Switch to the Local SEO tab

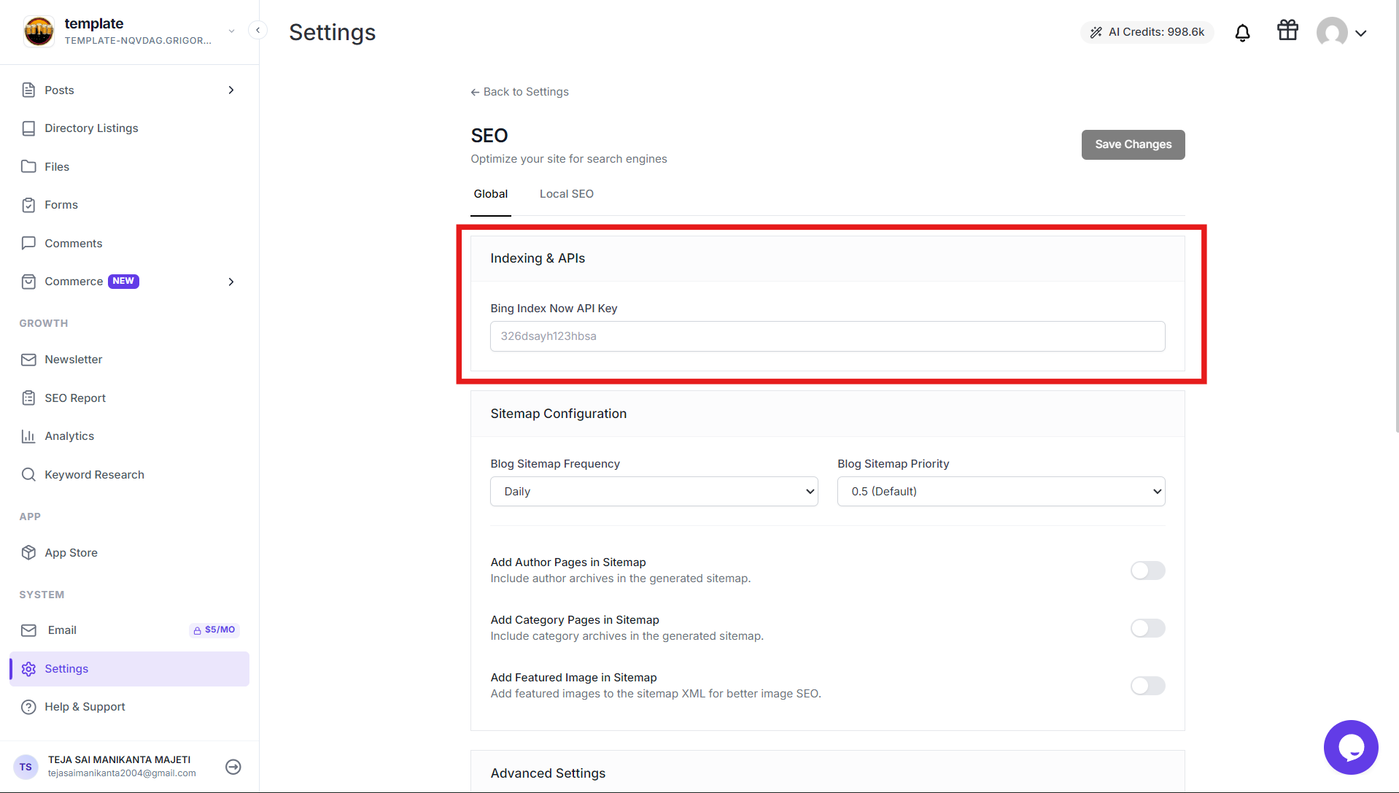tap(566, 194)
